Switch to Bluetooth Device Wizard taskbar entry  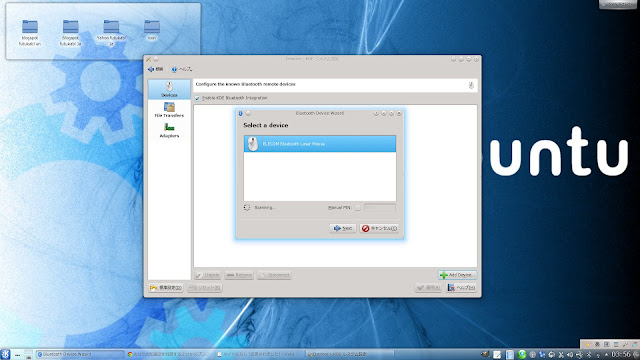(x=80, y=354)
